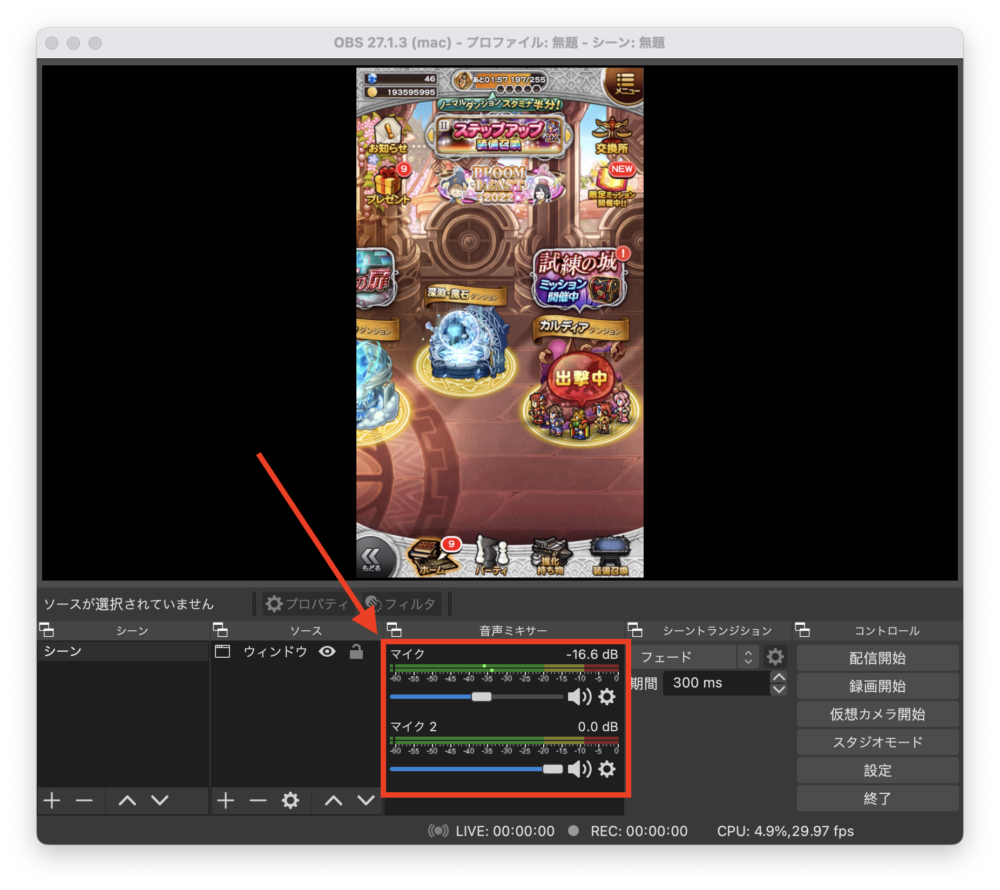
Task: Click the マイク 2 volume slider handle
Action: pos(552,769)
